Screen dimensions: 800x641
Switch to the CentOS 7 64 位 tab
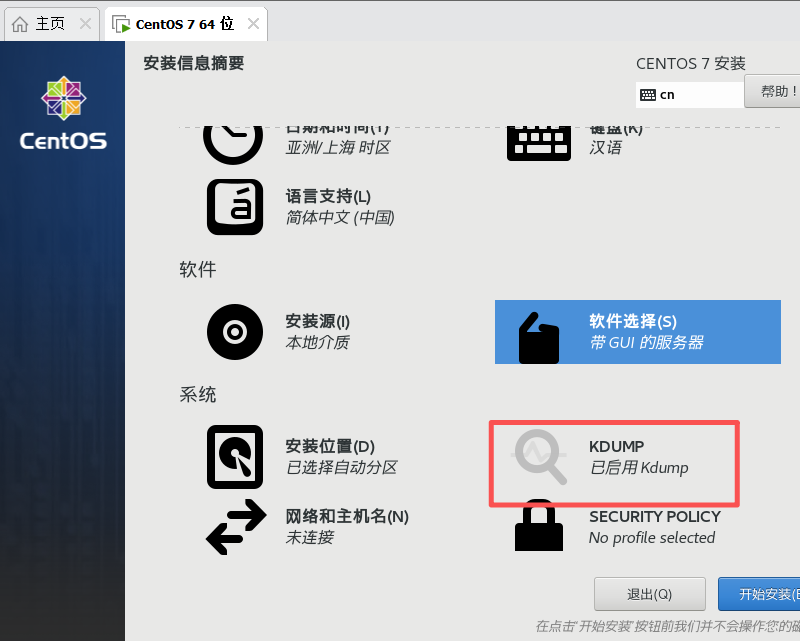pyautogui.click(x=186, y=23)
